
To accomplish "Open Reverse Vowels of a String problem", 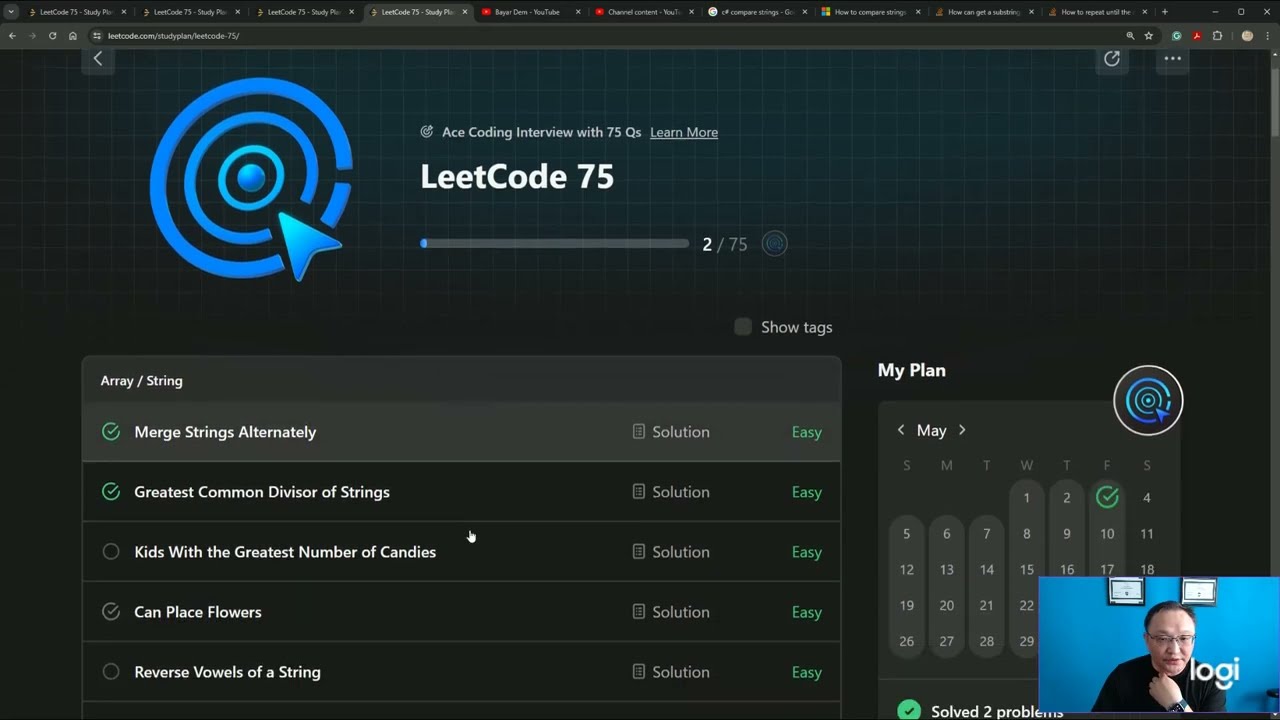I will click(x=228, y=672).
